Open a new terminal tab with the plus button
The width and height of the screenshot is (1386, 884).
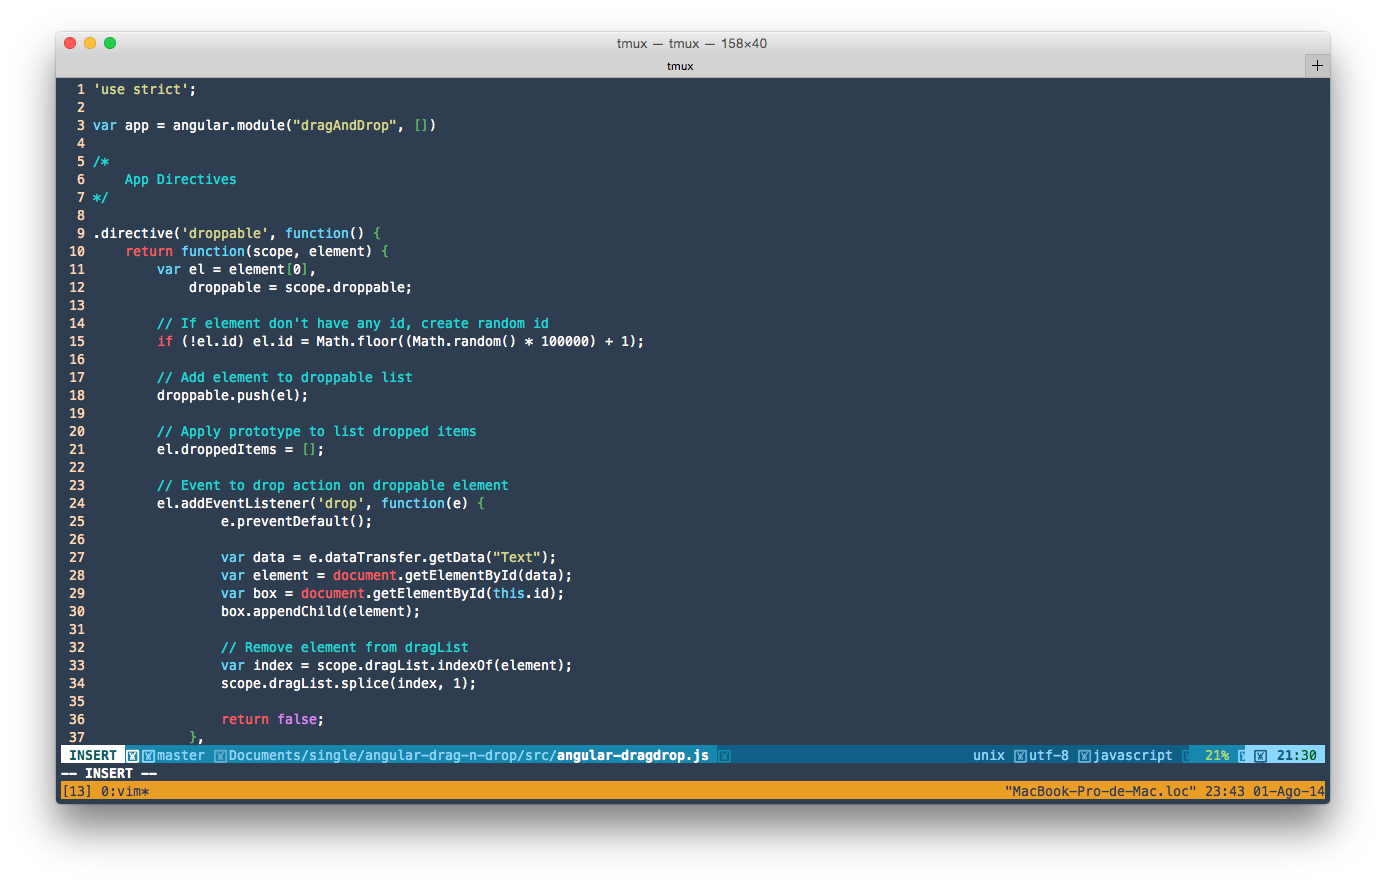coord(1317,65)
